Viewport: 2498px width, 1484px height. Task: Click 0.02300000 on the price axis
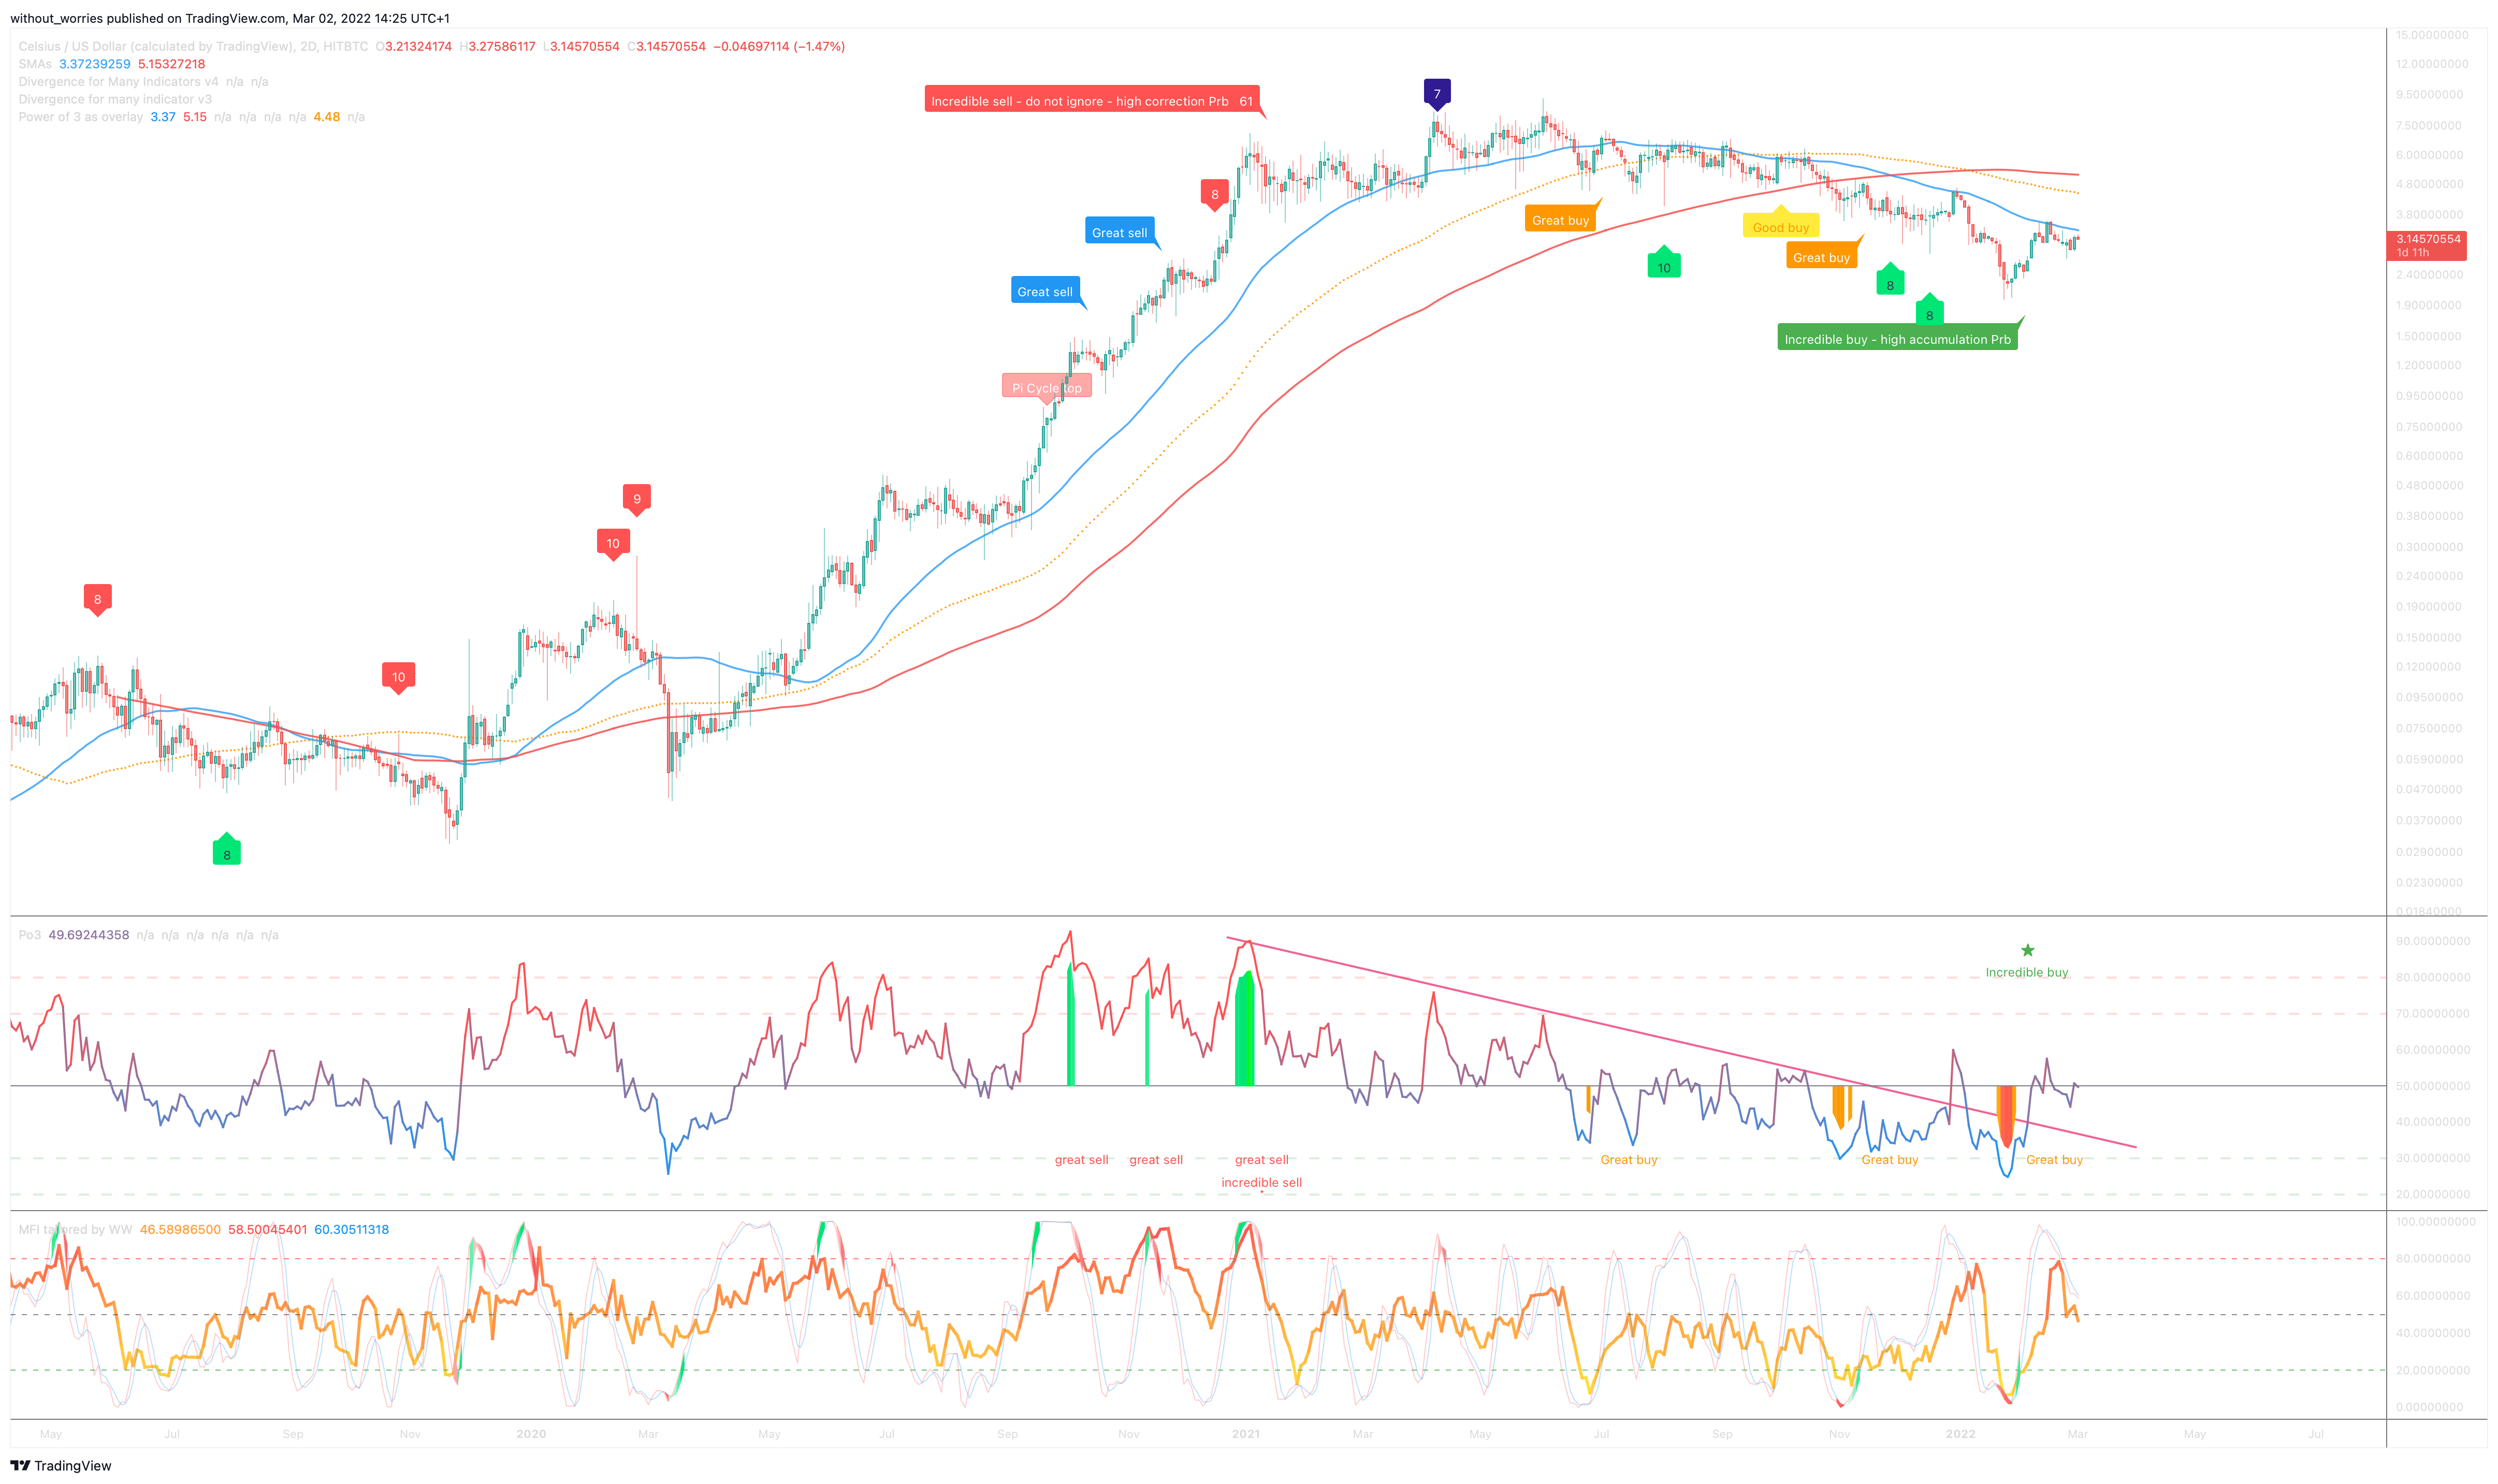point(2429,882)
